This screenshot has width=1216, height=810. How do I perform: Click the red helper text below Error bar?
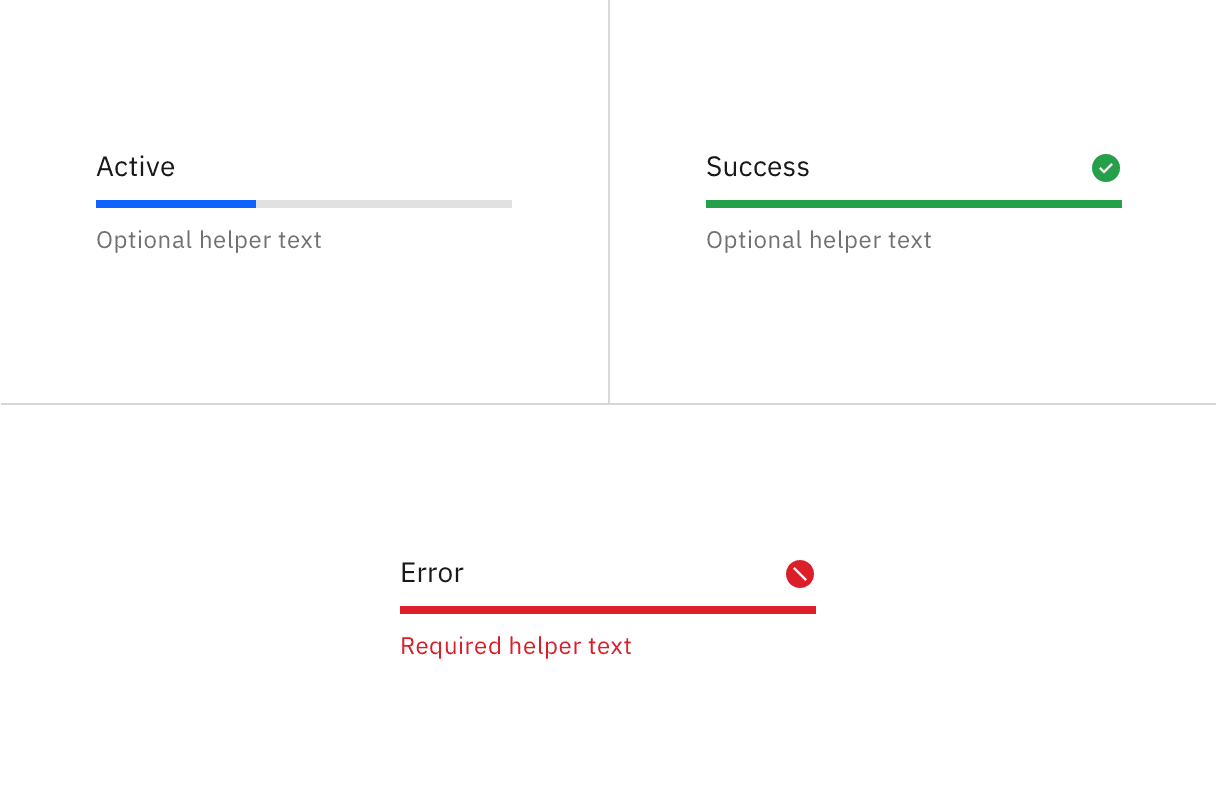coord(515,646)
